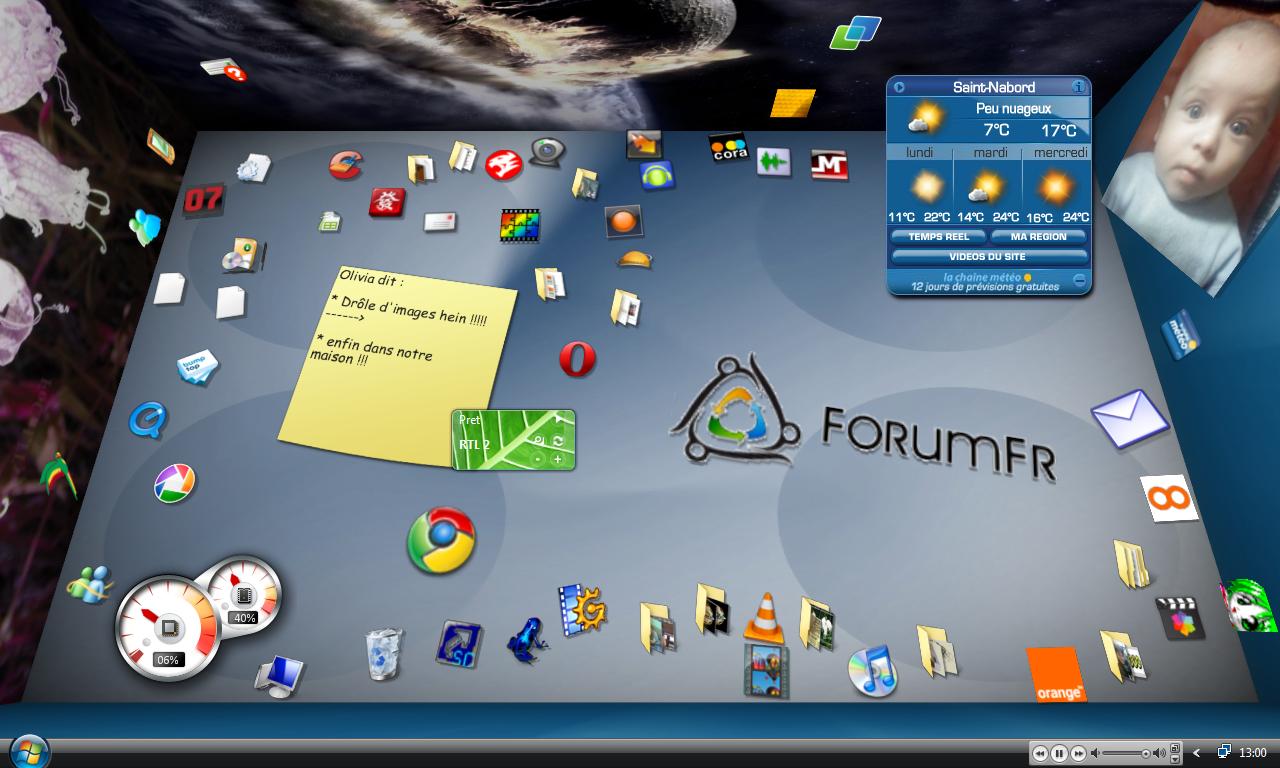The image size is (1280, 768).
Task: Click the MA REGION weather button
Action: pyautogui.click(x=1039, y=237)
